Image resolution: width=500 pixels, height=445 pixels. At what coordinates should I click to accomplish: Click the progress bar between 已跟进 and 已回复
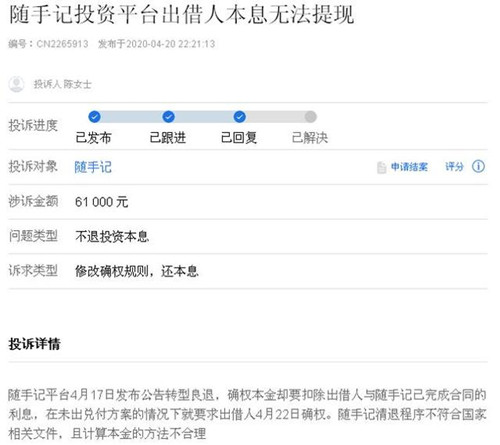tap(204, 117)
